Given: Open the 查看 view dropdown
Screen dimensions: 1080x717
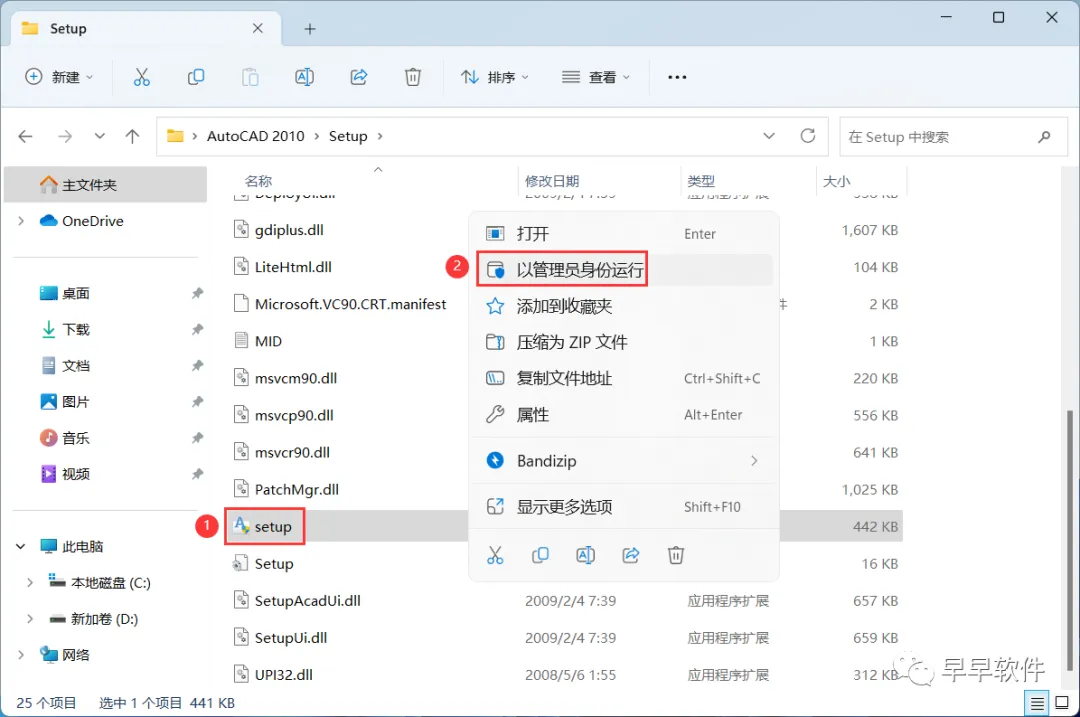Looking at the screenshot, I should point(596,77).
